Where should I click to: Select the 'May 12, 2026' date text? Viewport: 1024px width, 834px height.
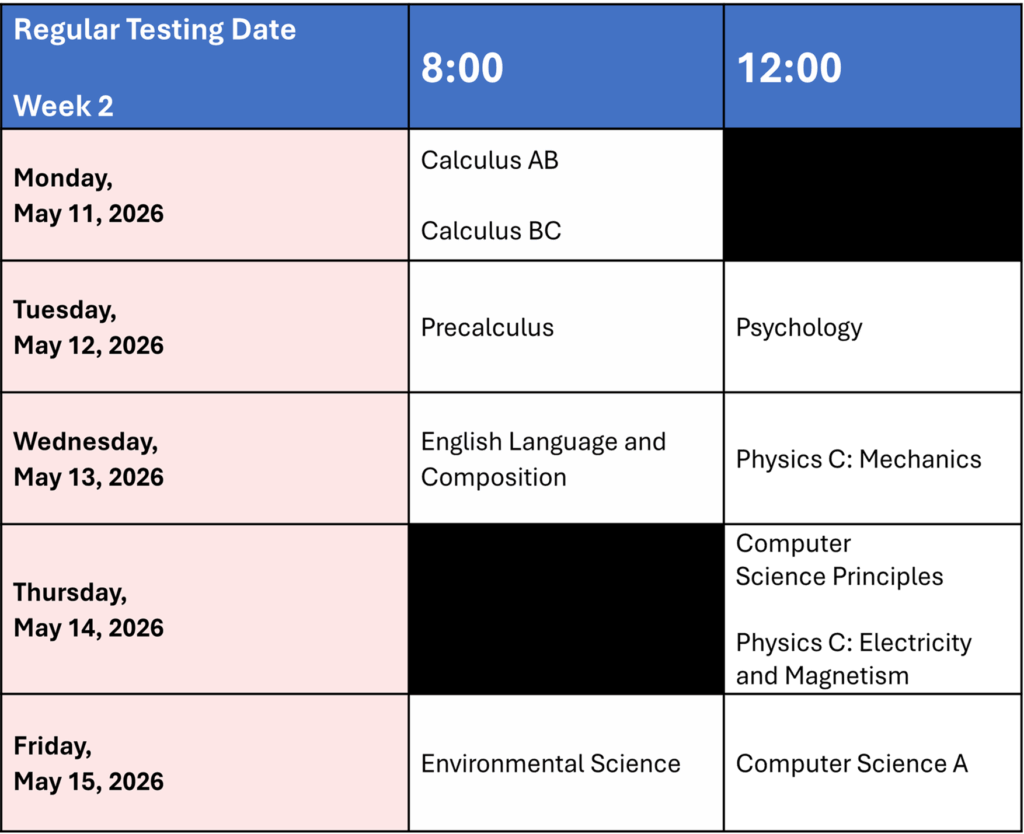coord(89,346)
